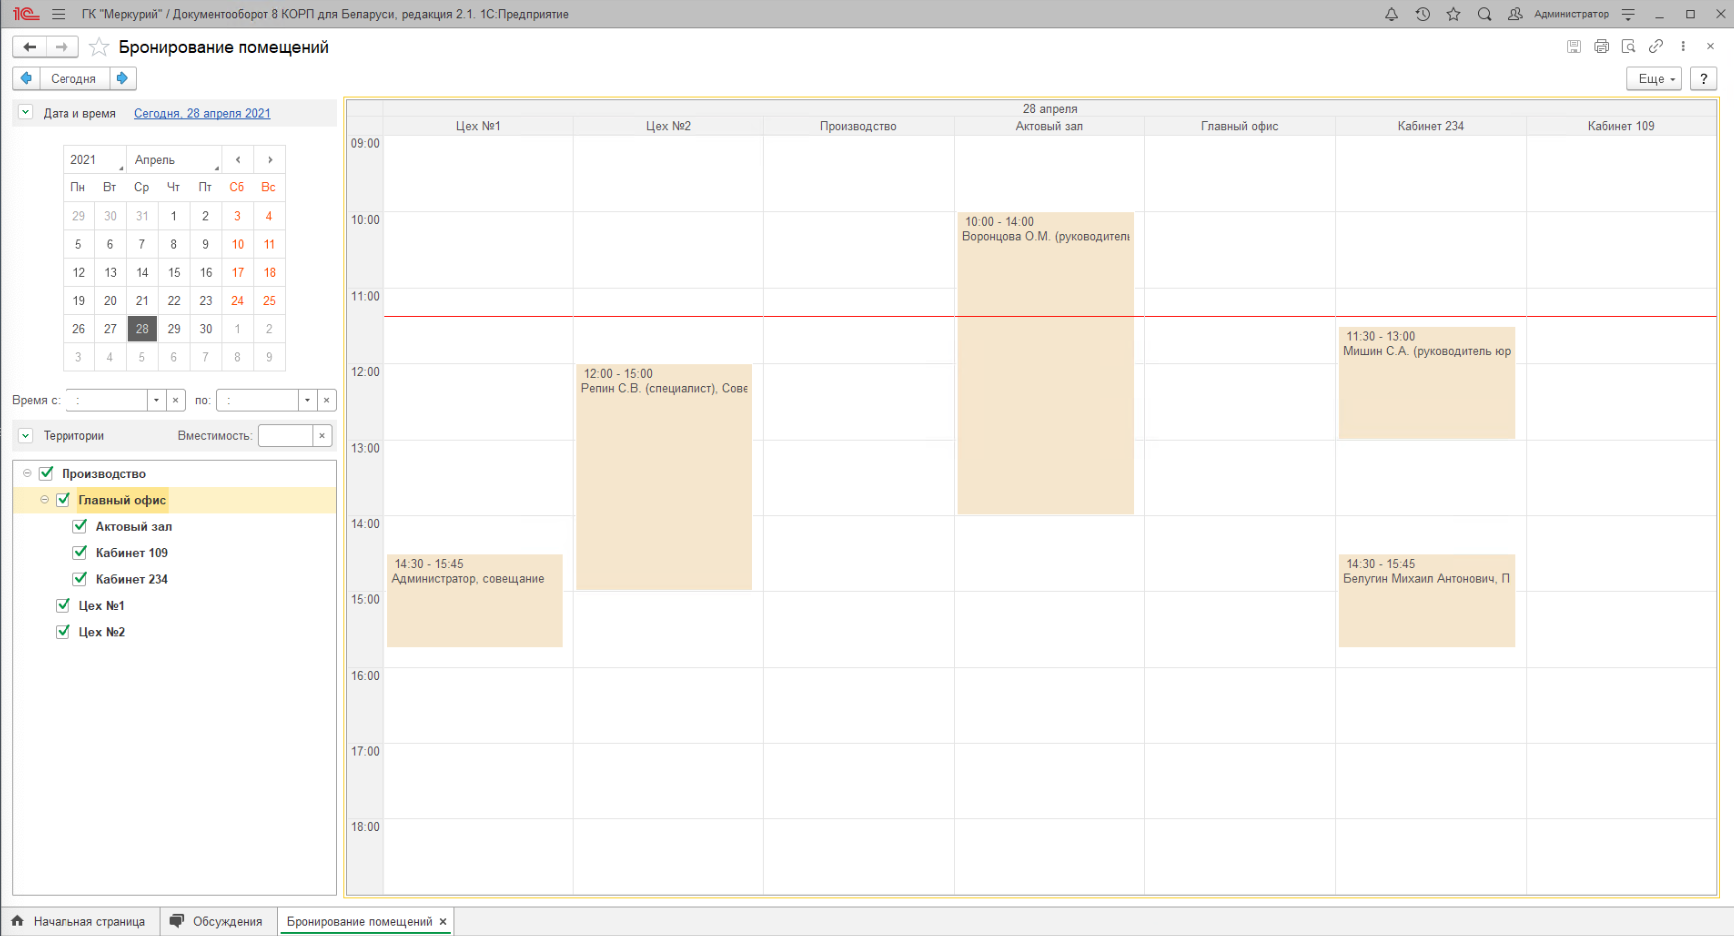The height and width of the screenshot is (936, 1734).
Task: Open global search magnifier icon
Action: pyautogui.click(x=1484, y=14)
